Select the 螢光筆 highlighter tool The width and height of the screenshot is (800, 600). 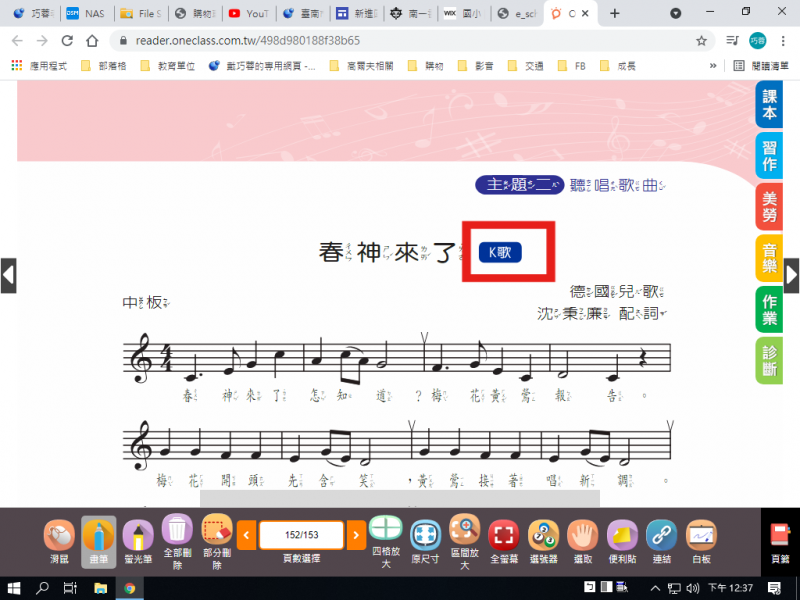tap(137, 536)
